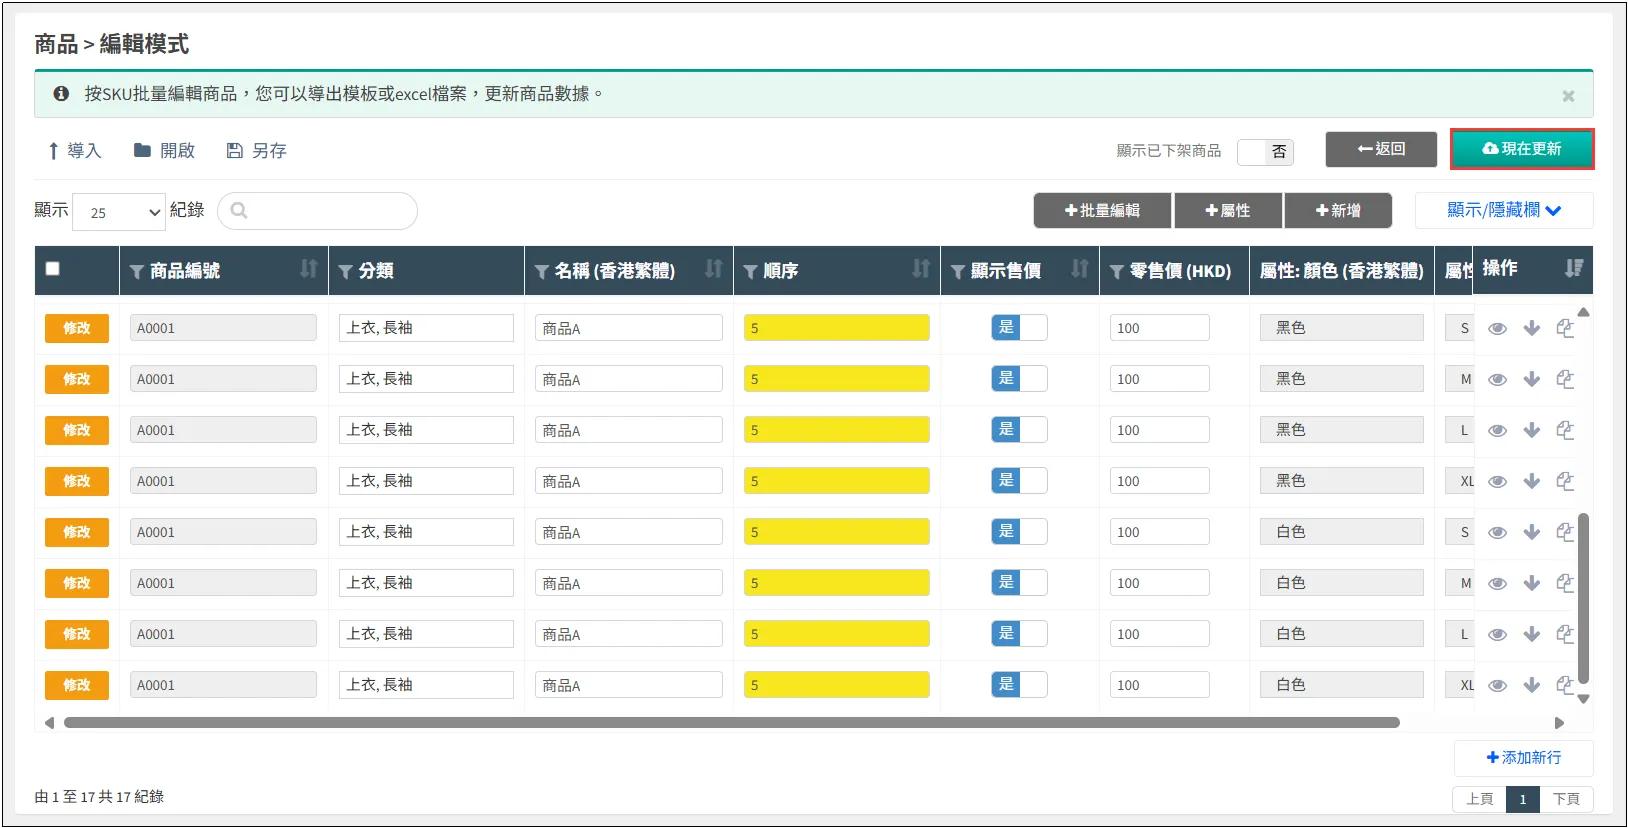
Task: Click the eye icon in the first row
Action: point(1497,329)
